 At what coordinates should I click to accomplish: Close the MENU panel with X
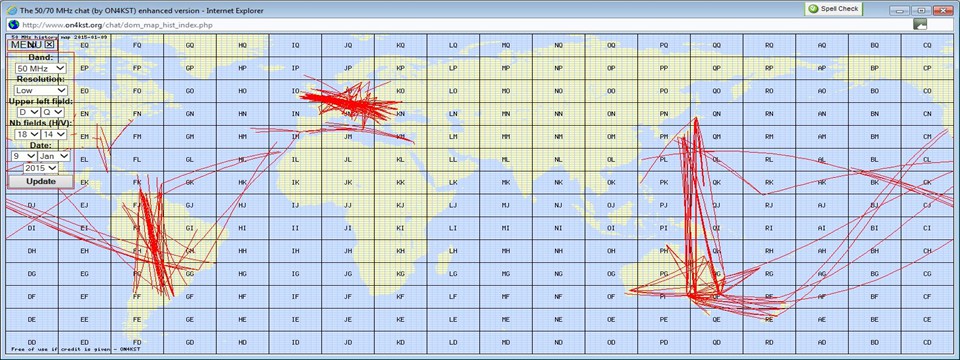50,44
